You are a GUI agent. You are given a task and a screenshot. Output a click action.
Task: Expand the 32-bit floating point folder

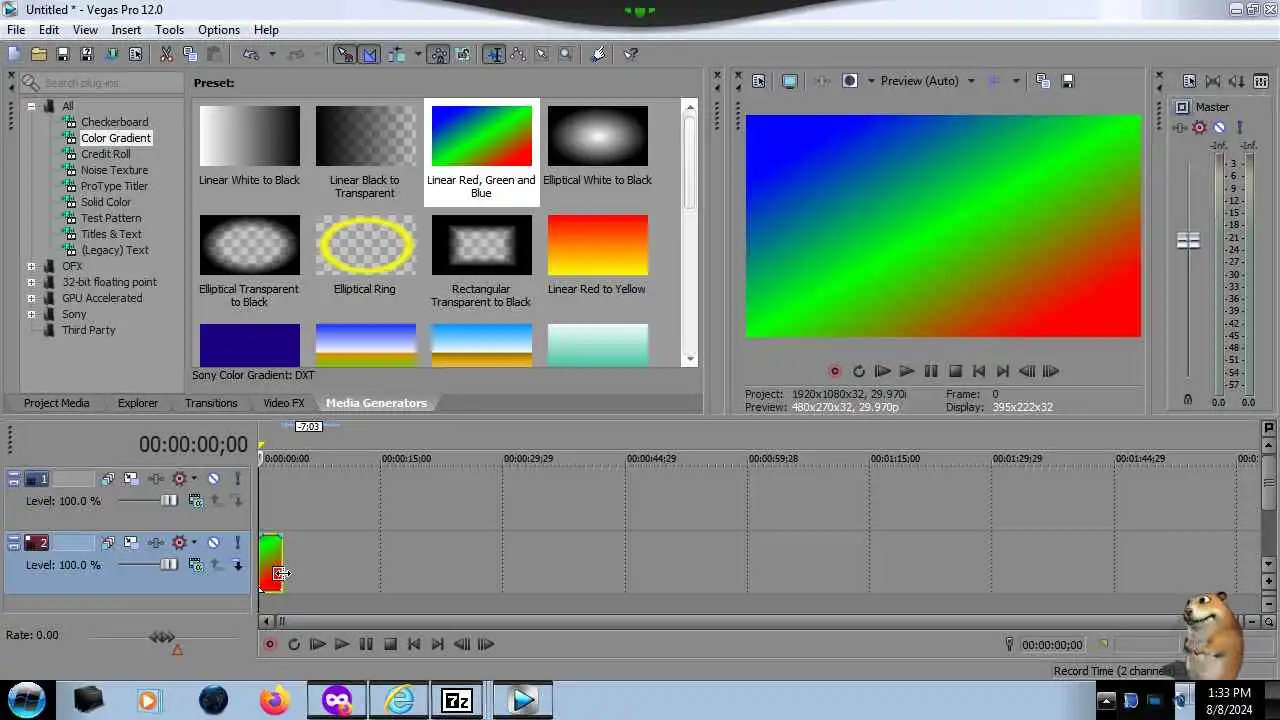[x=31, y=283]
